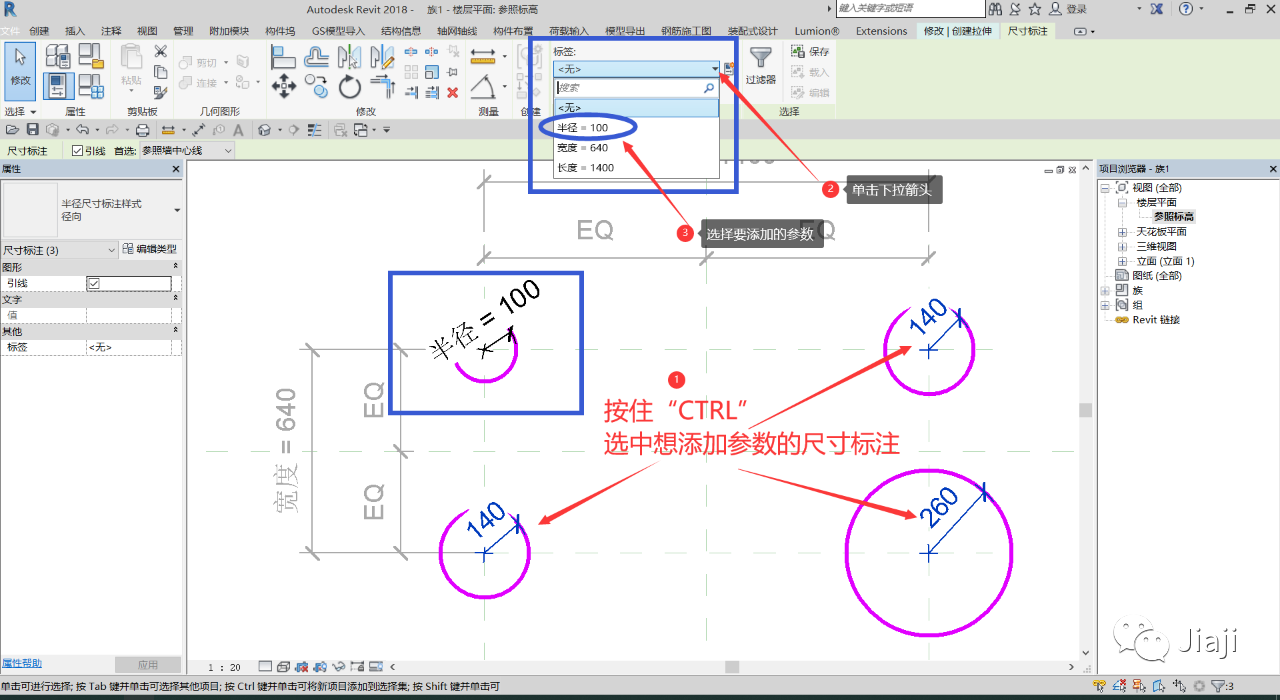This screenshot has height=700, width=1280.
Task: Open the 创建 ribbon tab
Action: tap(39, 31)
